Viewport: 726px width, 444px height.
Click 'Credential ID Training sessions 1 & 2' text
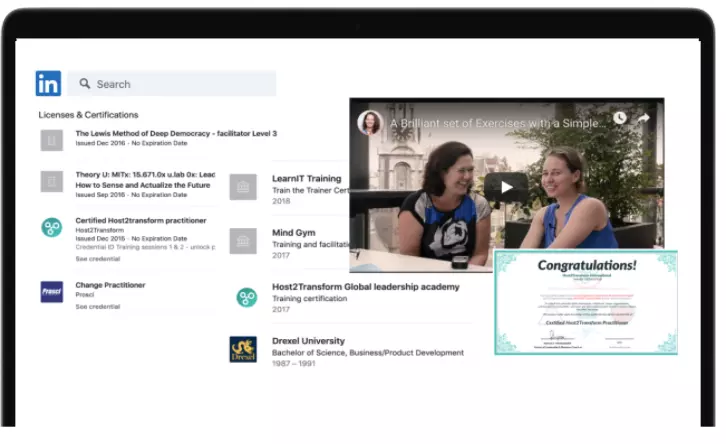click(x=145, y=247)
